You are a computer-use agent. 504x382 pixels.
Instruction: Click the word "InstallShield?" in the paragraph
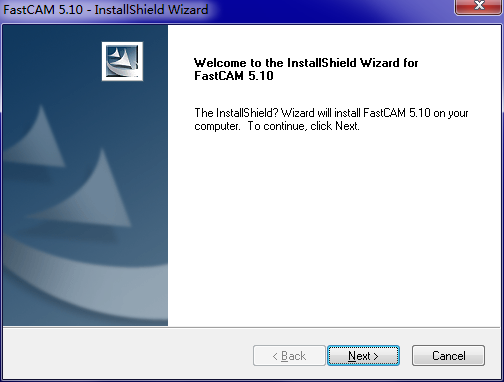[247, 113]
